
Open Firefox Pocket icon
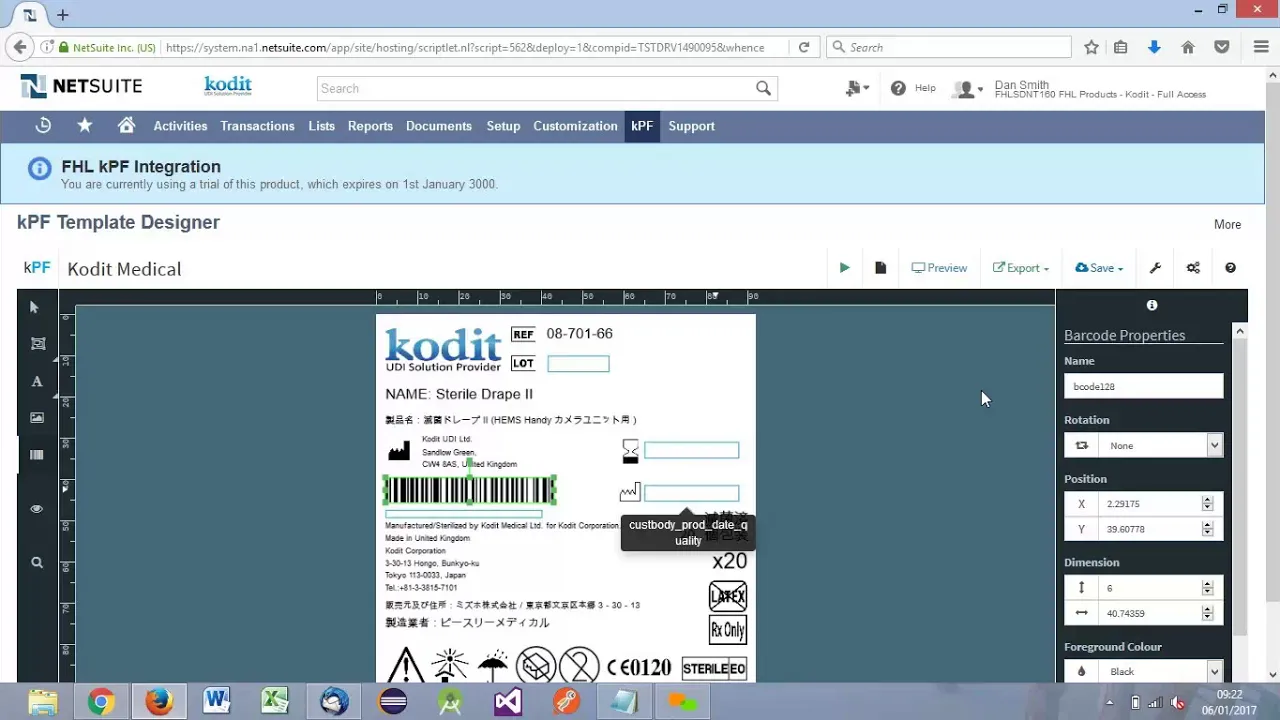(1221, 47)
